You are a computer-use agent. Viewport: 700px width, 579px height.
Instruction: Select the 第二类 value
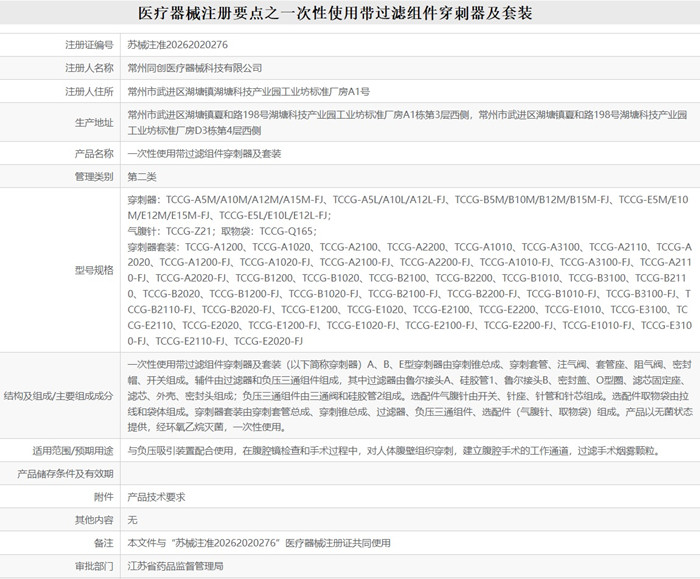(x=142, y=177)
